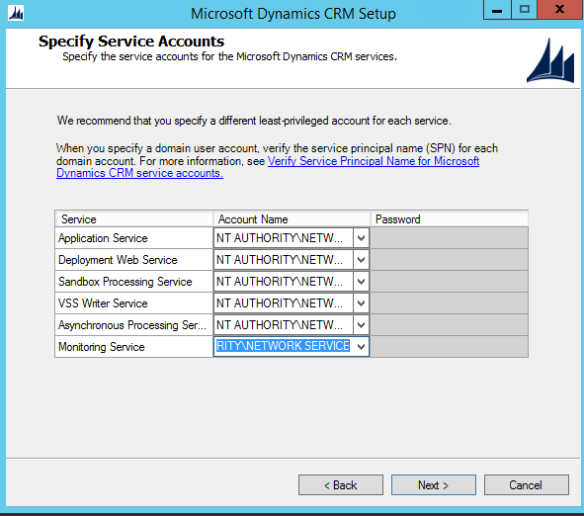
Task: Click the Next button
Action: pos(433,485)
